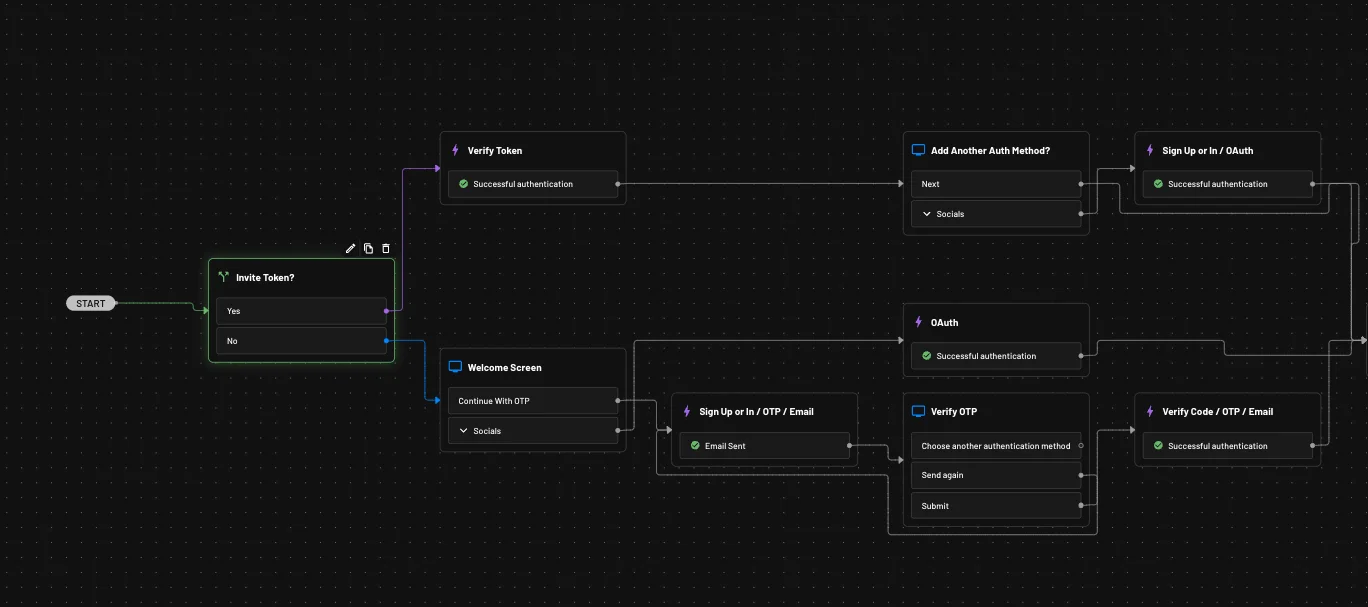Click the Sign Up or In / OAuth title
This screenshot has height=607, width=1368.
[x=1208, y=151]
